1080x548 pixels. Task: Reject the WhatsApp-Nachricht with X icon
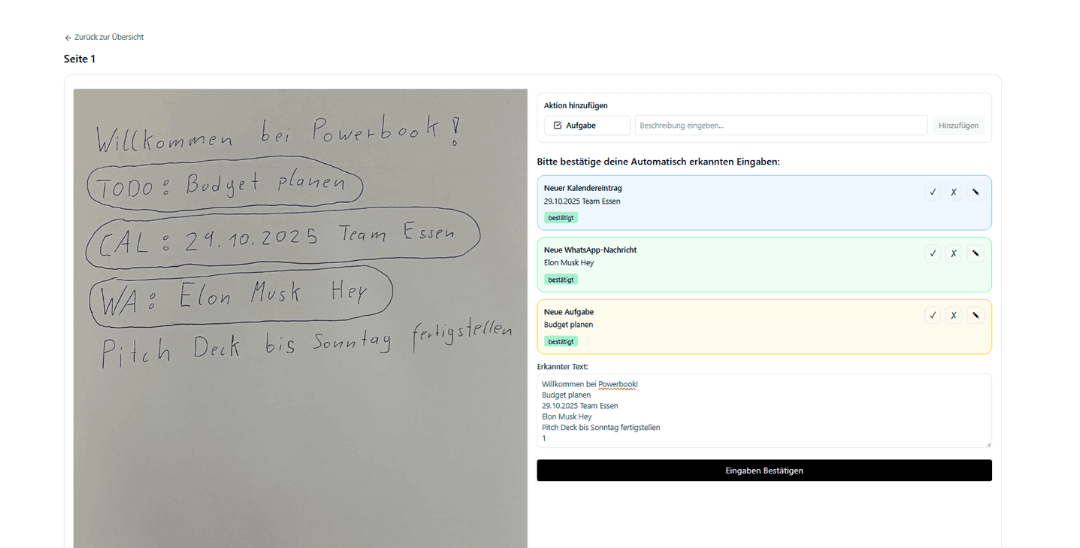tap(953, 253)
